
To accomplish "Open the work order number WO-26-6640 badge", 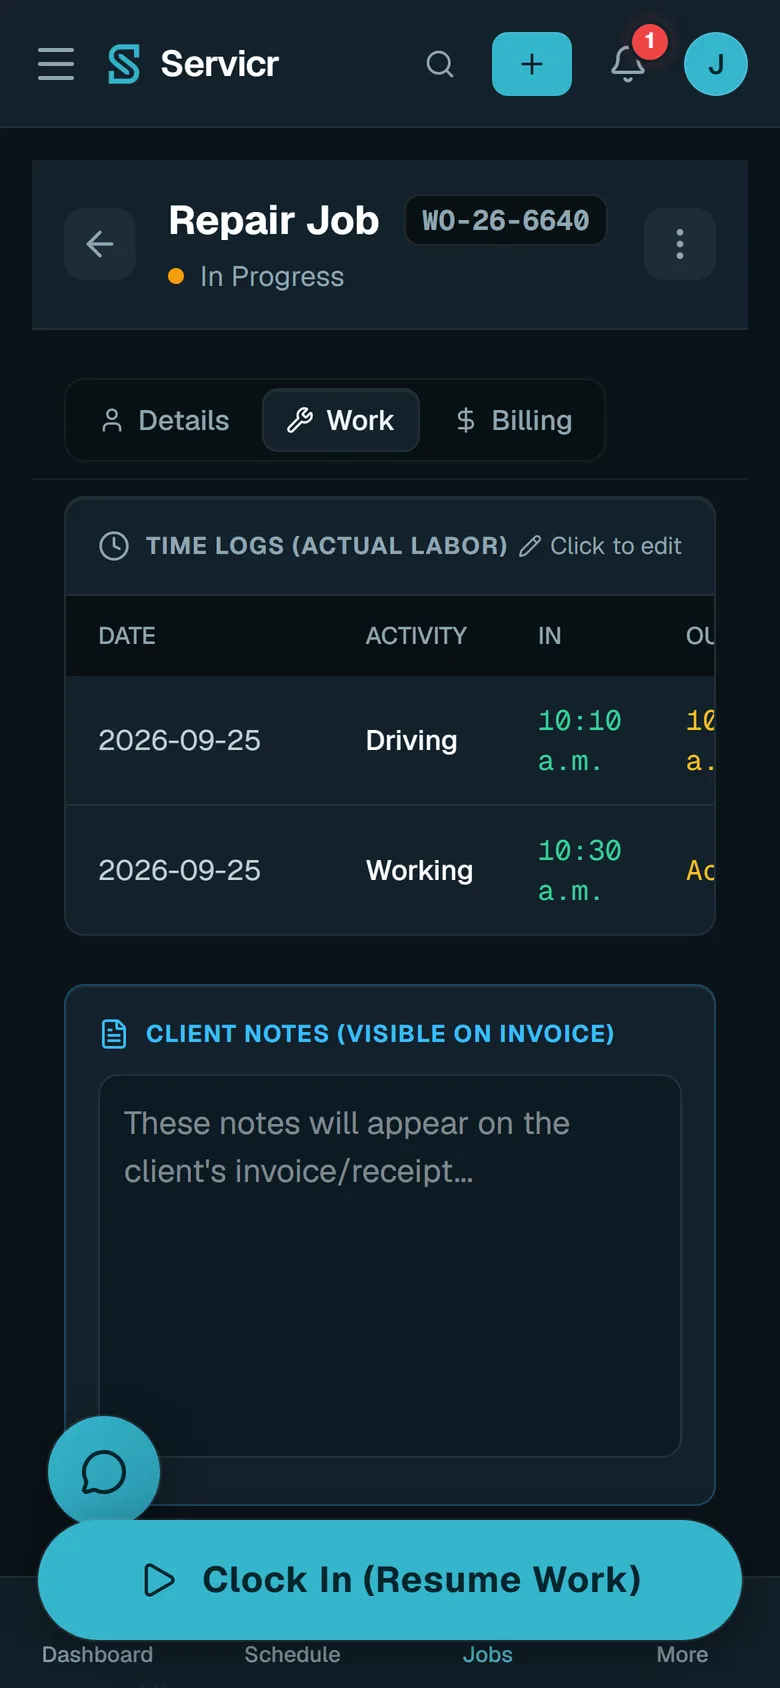I will [506, 220].
